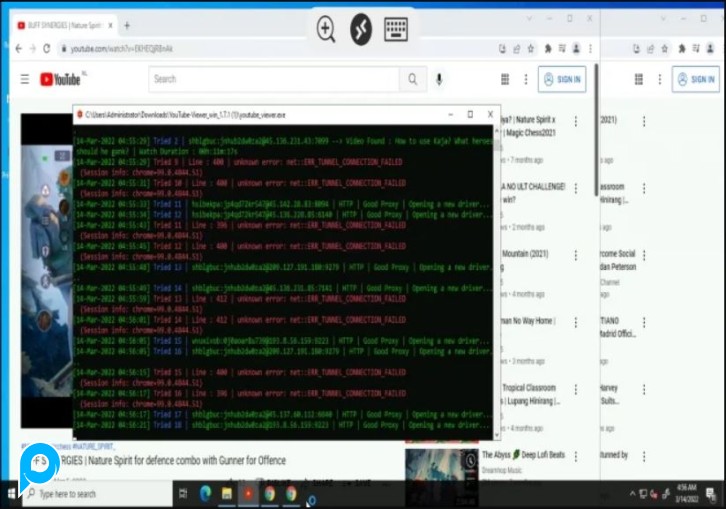This screenshot has height=509, width=726.
Task: Click the YouTube logo to go home
Action: 60,79
